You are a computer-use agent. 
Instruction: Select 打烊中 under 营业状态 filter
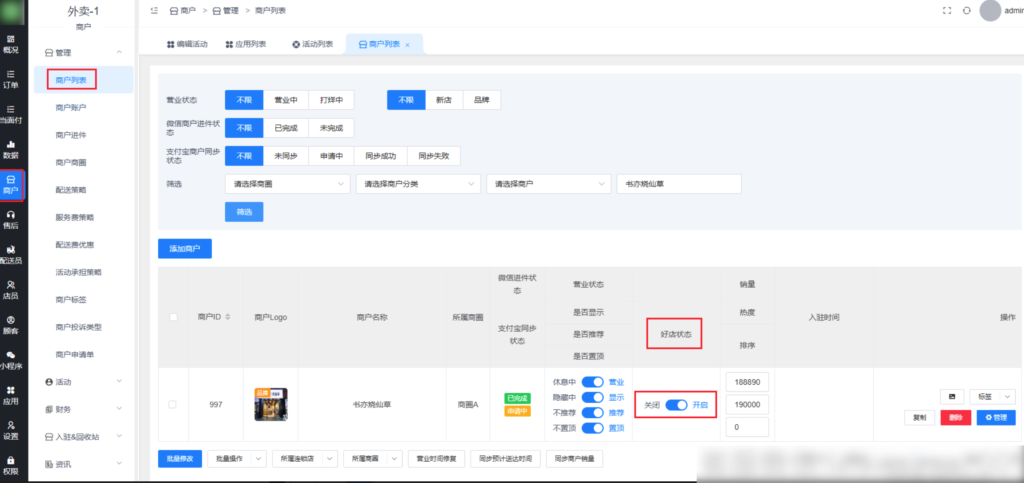point(331,100)
